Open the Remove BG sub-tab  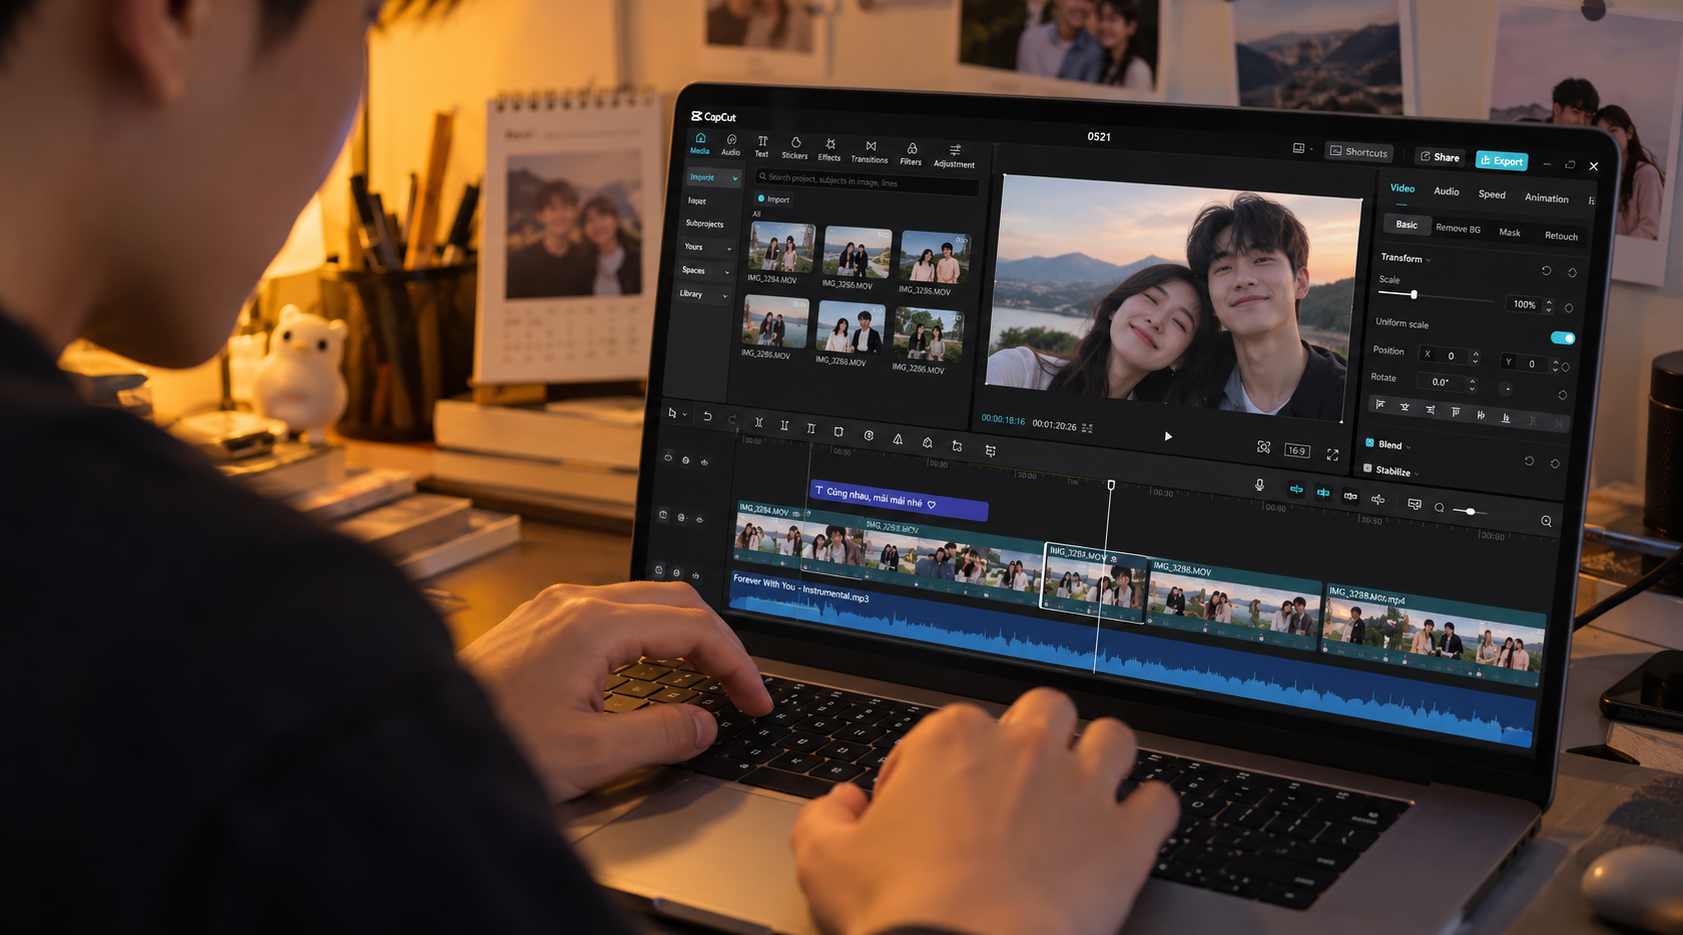coord(1458,228)
